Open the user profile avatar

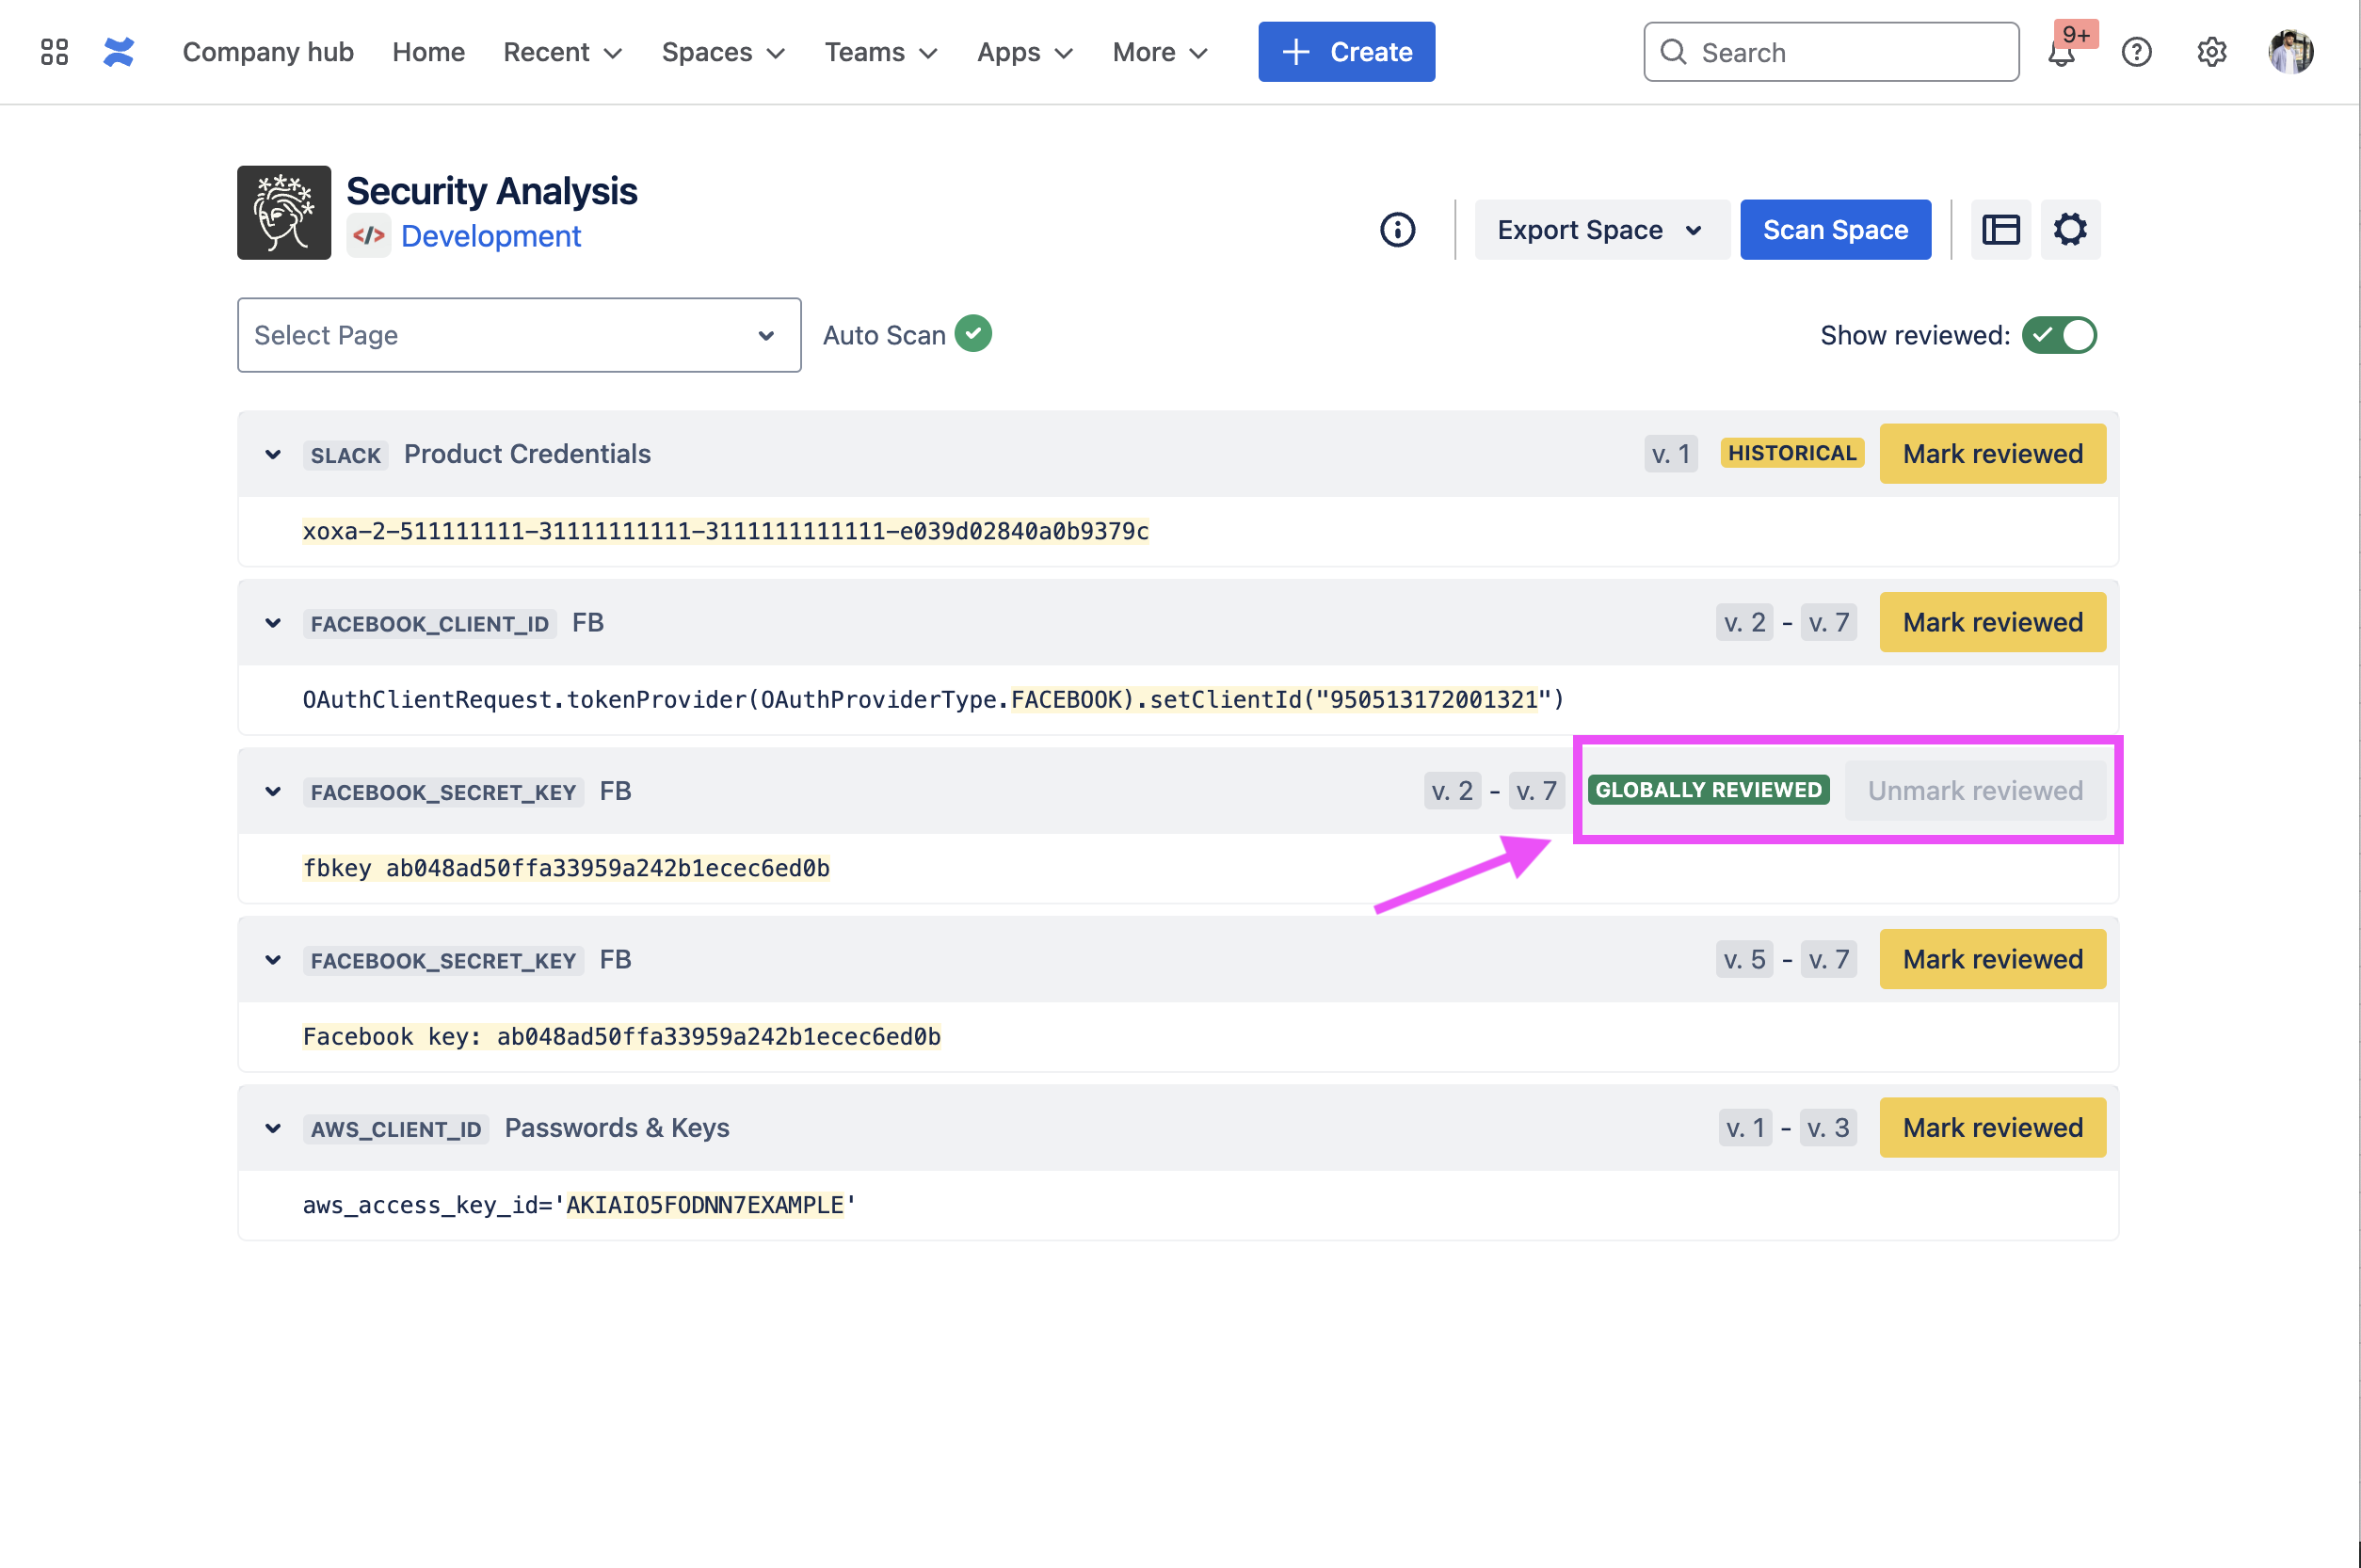pyautogui.click(x=2291, y=52)
